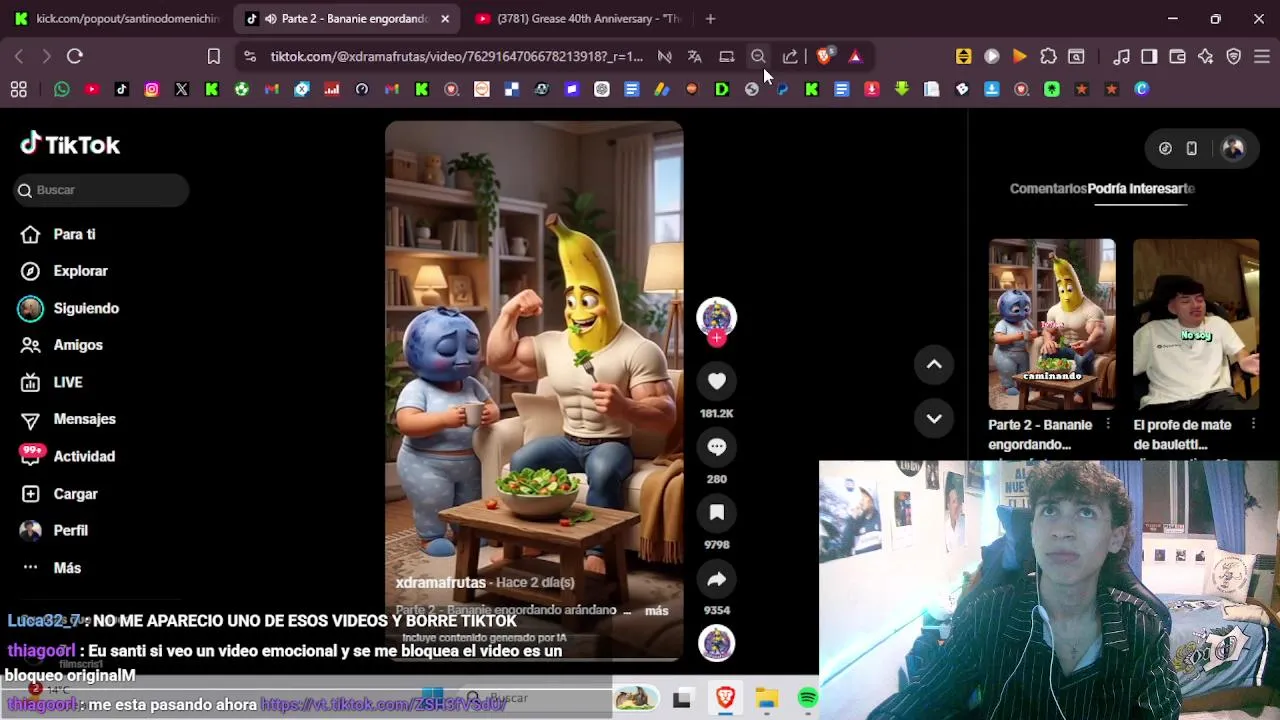
Task: Like the video with the heart icon
Action: [716, 381]
